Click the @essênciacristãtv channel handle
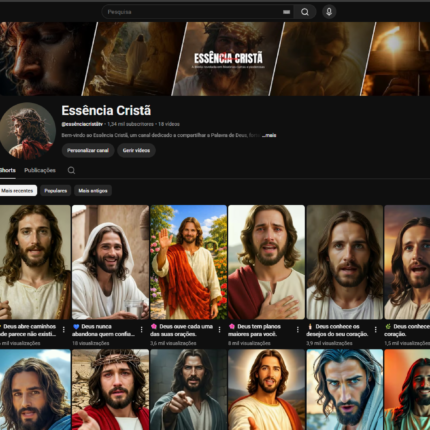 (82, 124)
